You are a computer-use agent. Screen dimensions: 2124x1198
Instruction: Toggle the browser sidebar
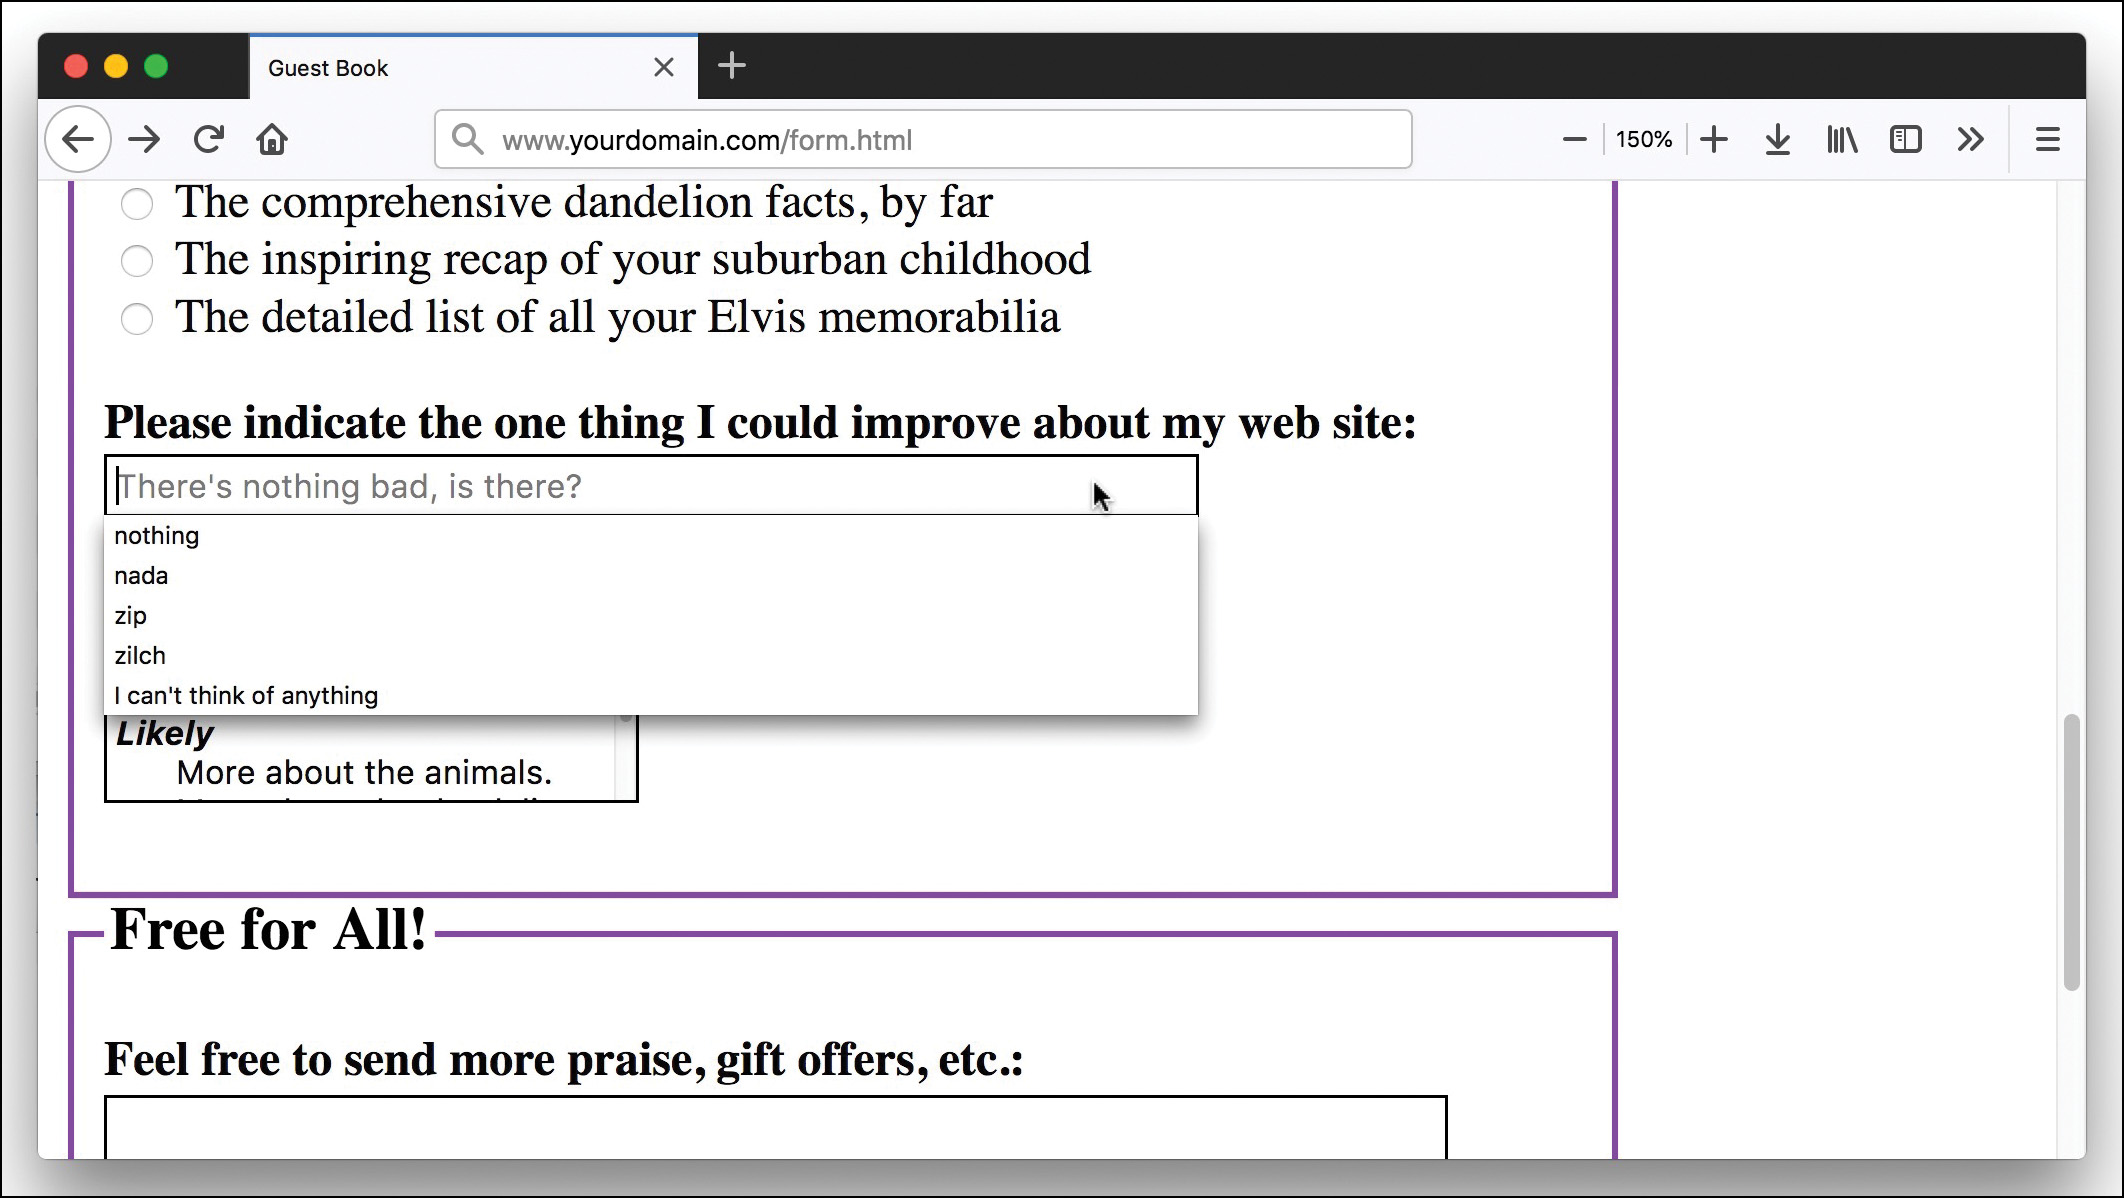[x=1906, y=139]
